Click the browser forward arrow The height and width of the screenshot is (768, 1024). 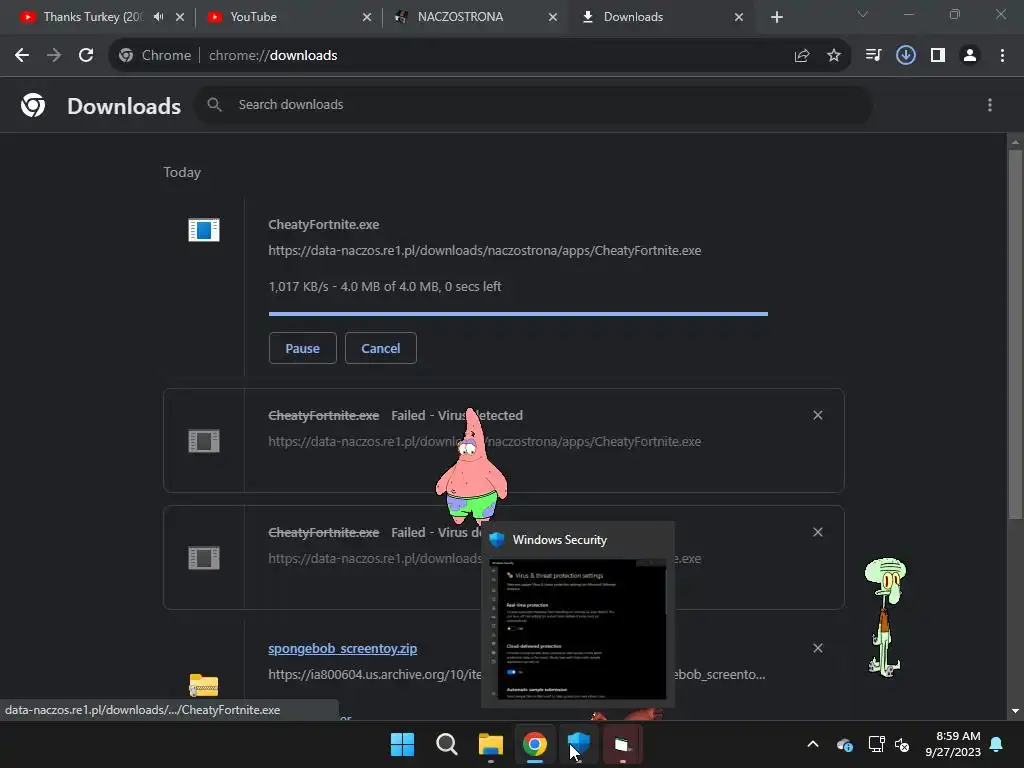[54, 56]
